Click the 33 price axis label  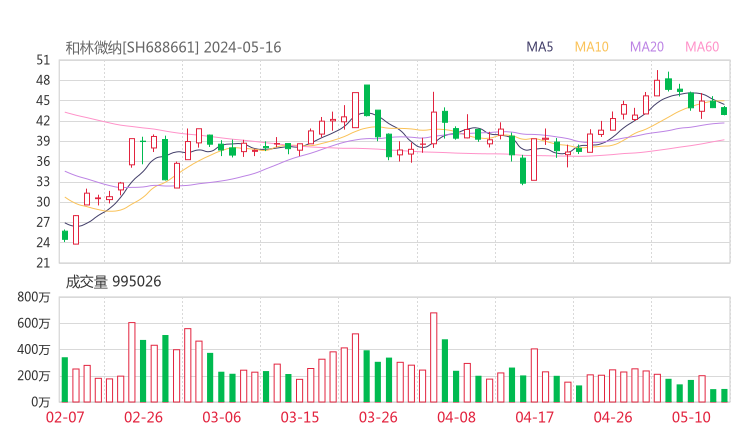43,182
